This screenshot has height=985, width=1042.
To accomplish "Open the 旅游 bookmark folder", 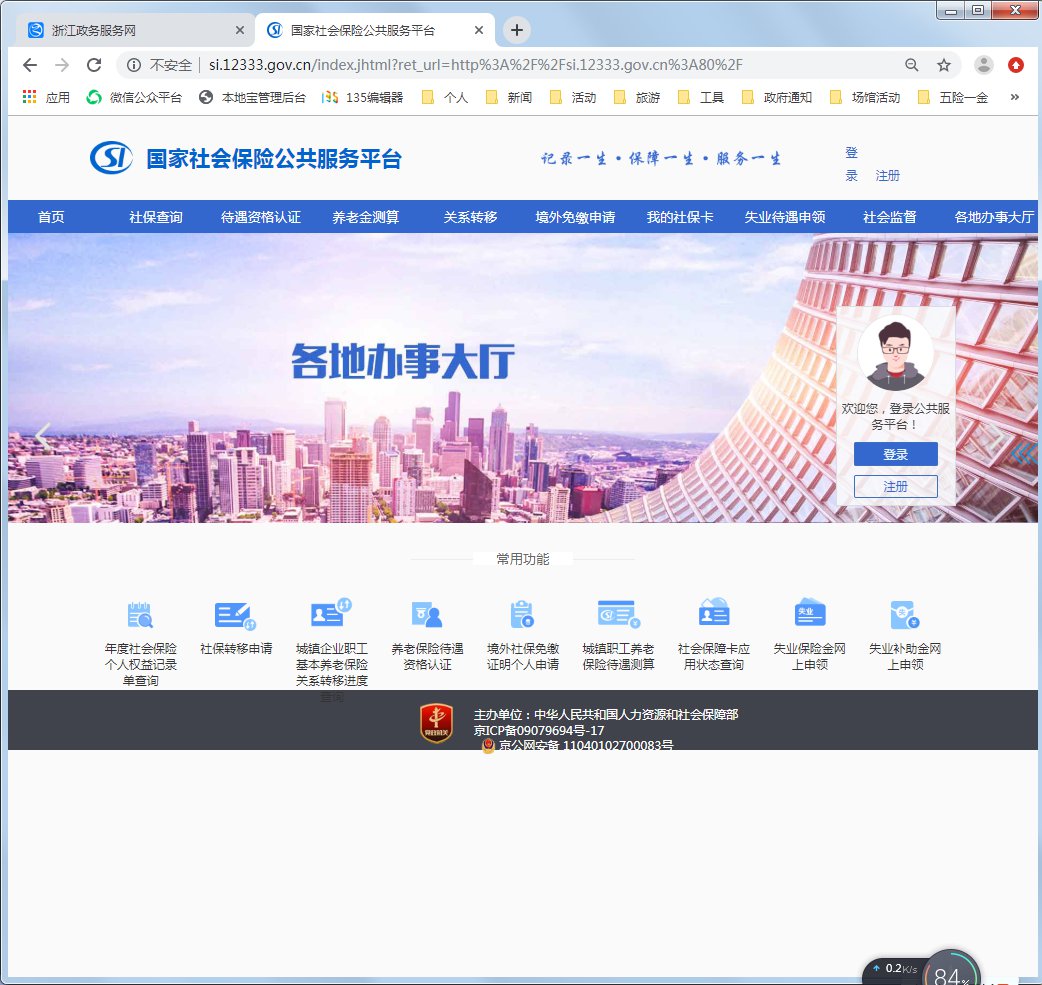I will tap(637, 98).
